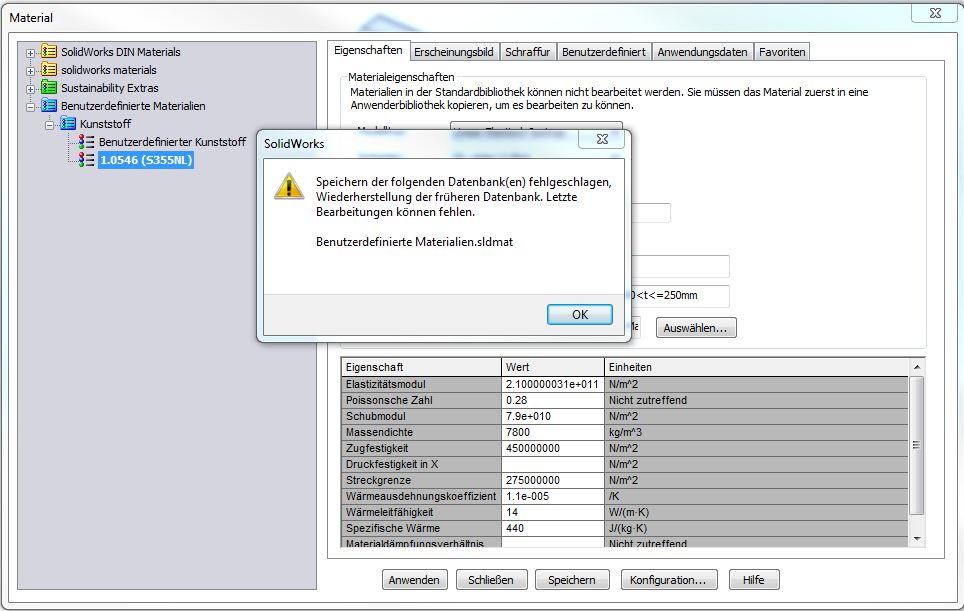This screenshot has width=964, height=611.
Task: Select the Benutzerdefinierte Materialien tree label
Action: [x=133, y=106]
